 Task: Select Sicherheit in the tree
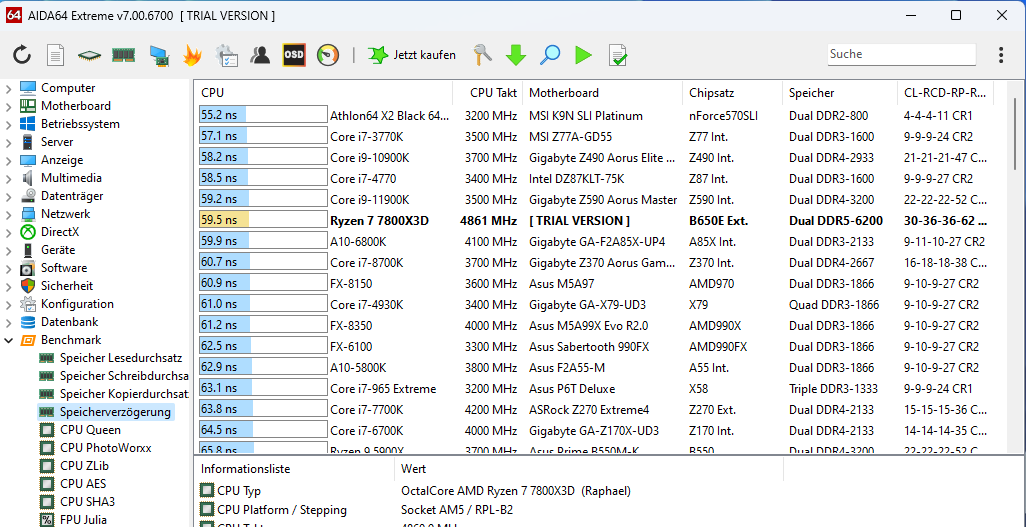coord(67,286)
